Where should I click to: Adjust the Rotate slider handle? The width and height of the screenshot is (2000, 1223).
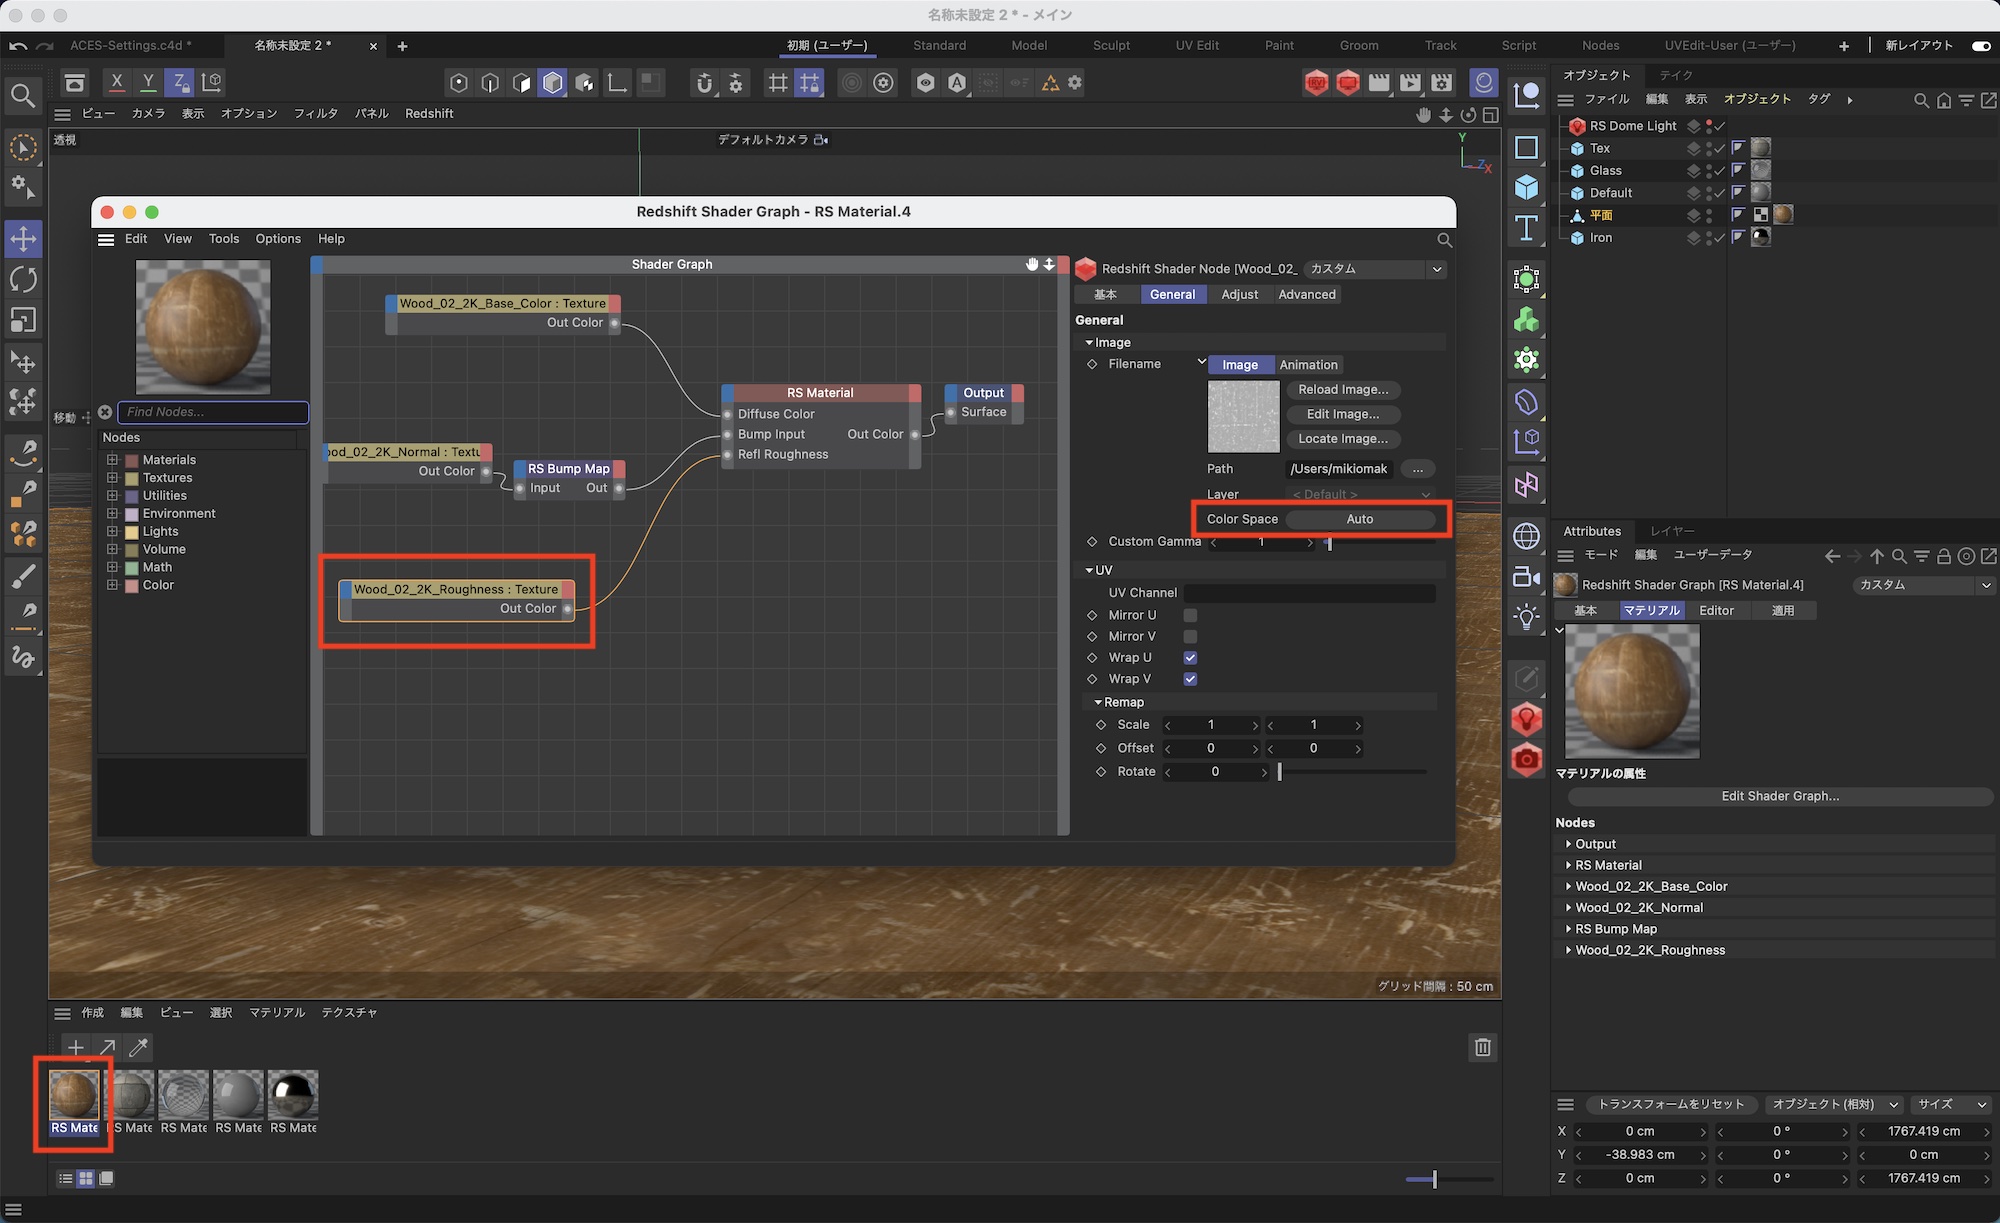(1279, 772)
